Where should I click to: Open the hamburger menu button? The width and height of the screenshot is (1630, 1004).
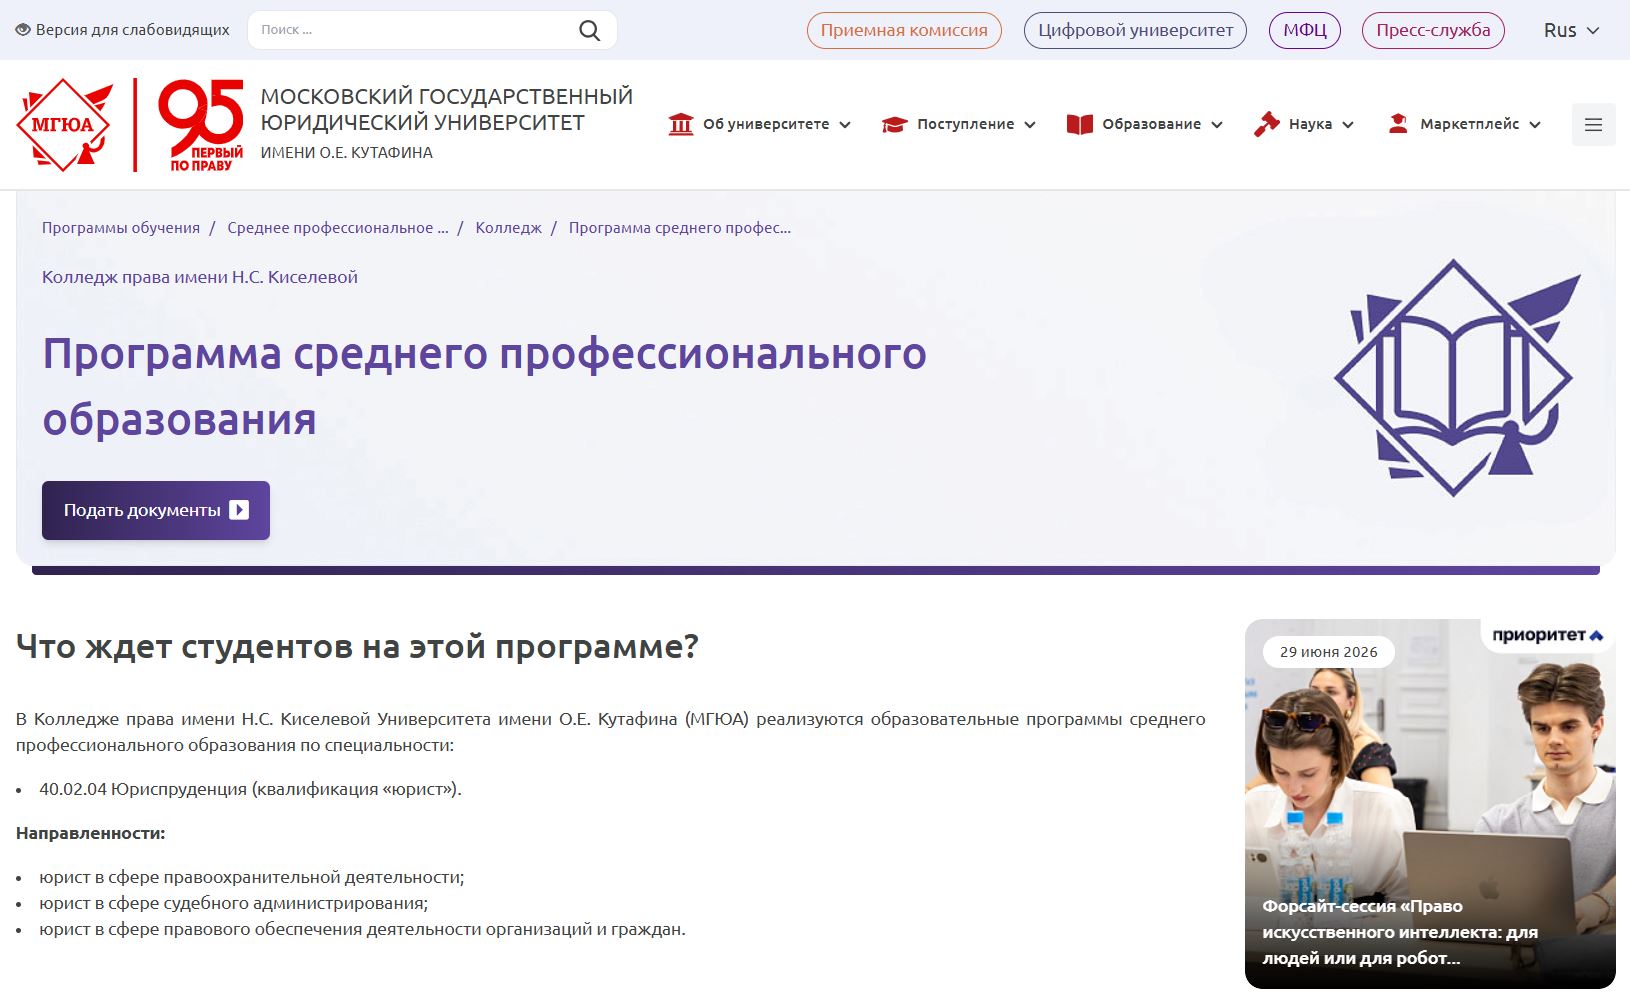(x=1593, y=125)
